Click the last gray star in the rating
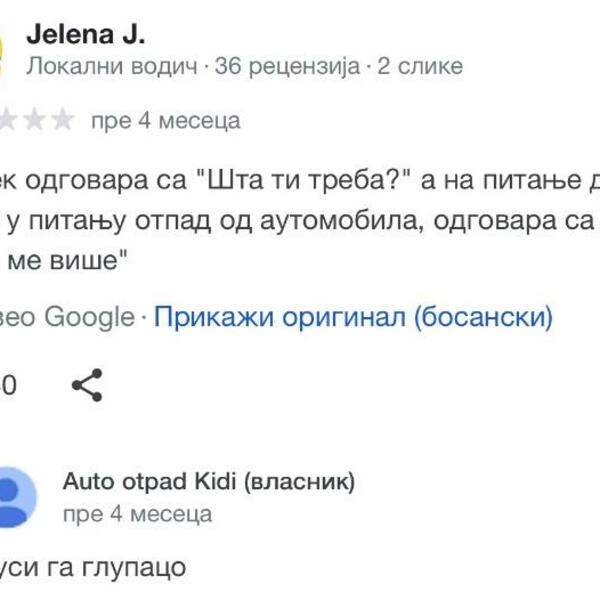 62,121
